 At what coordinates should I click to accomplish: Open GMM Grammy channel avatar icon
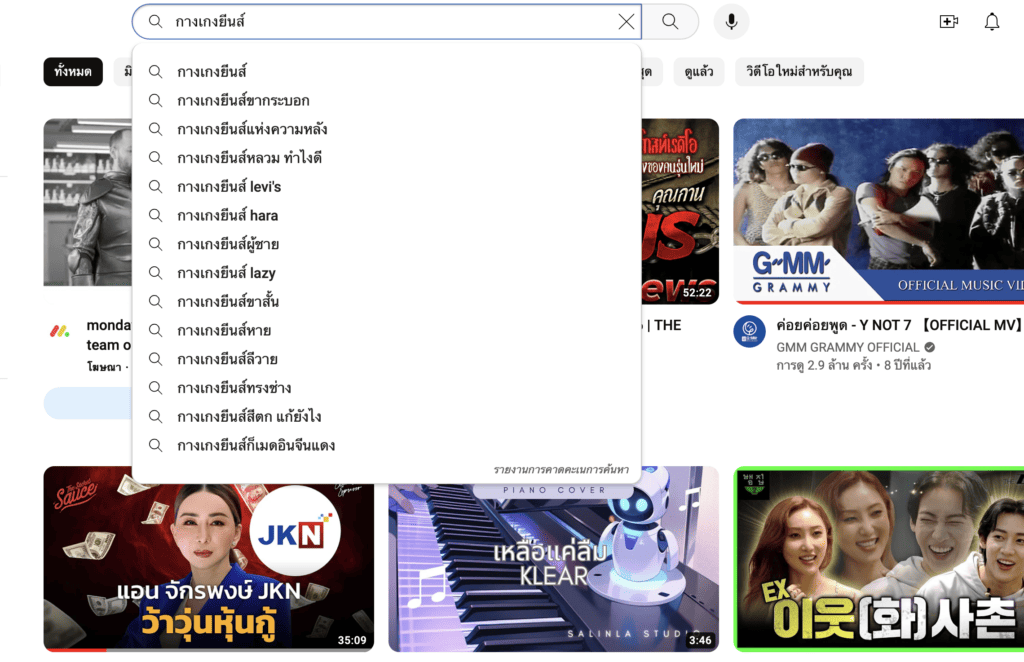[x=750, y=332]
